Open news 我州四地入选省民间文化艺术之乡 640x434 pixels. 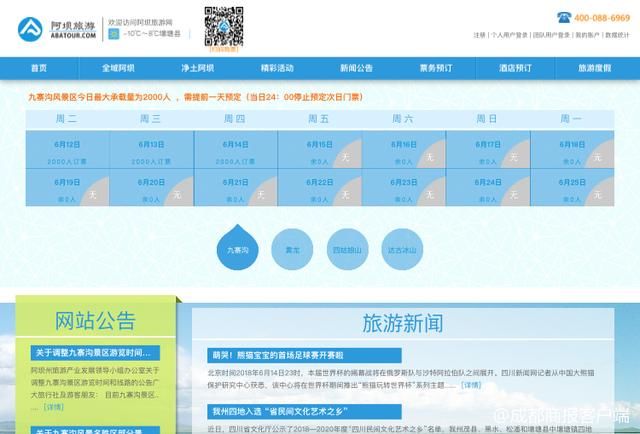(304, 412)
